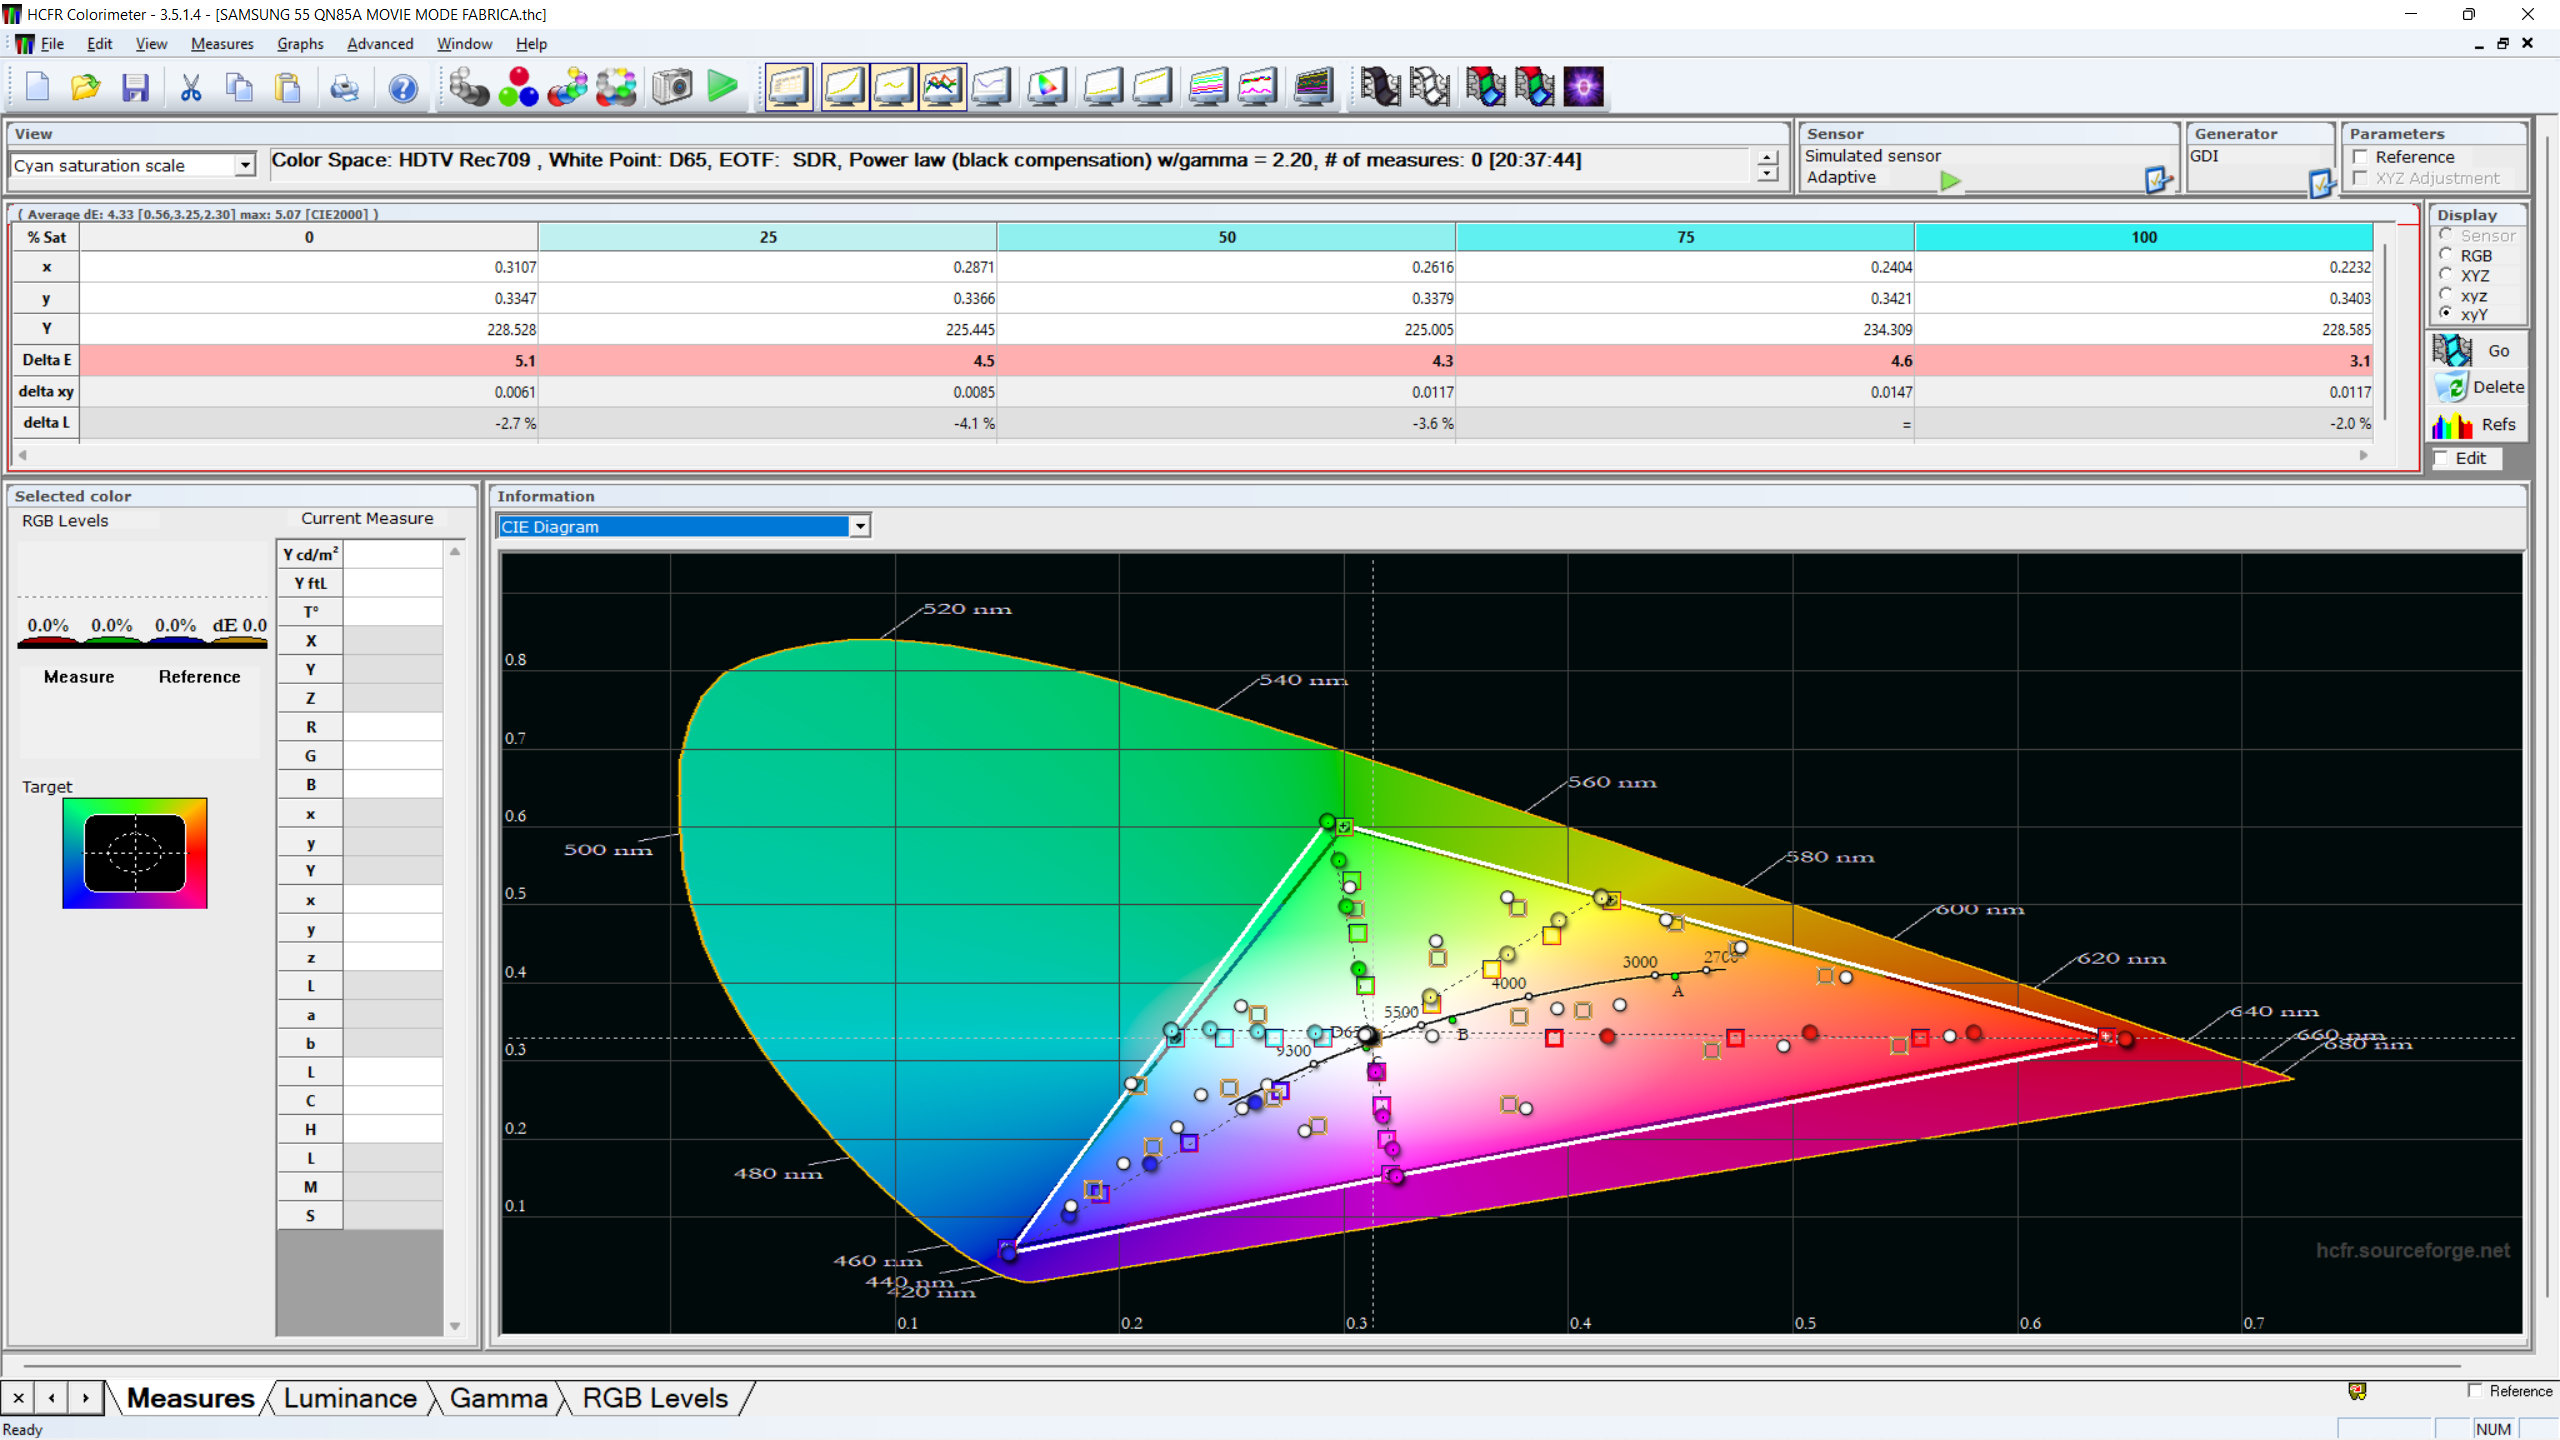The height and width of the screenshot is (1440, 2560).
Task: Click the measure gray scale icon
Action: click(468, 88)
